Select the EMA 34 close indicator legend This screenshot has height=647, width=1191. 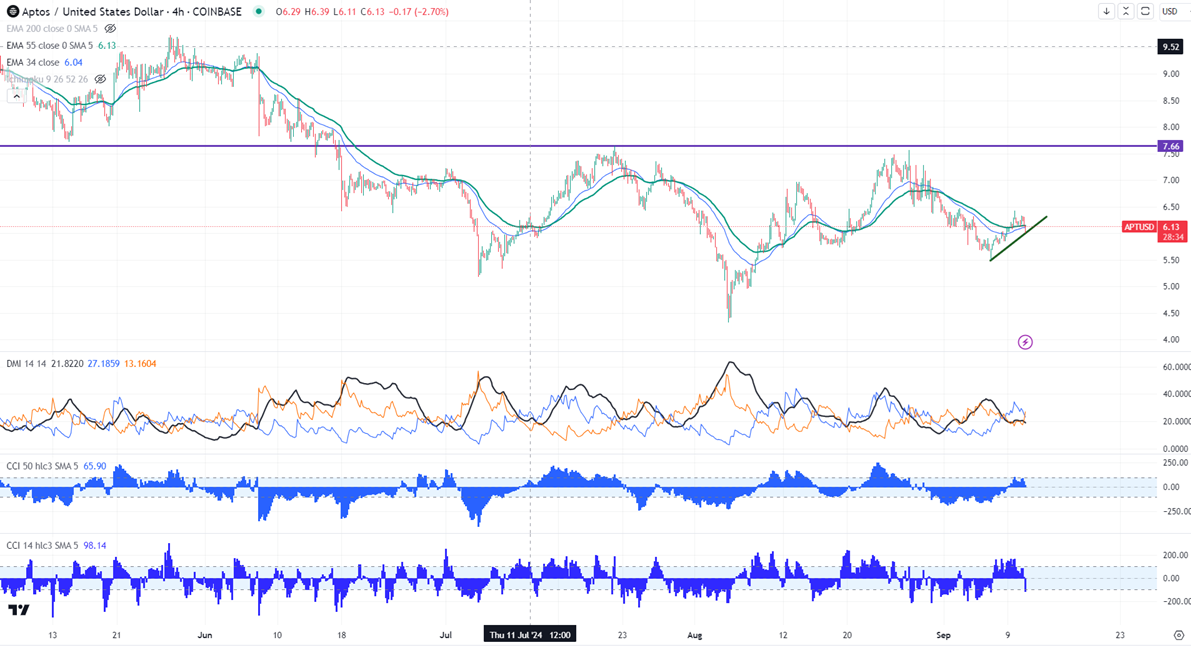point(33,62)
